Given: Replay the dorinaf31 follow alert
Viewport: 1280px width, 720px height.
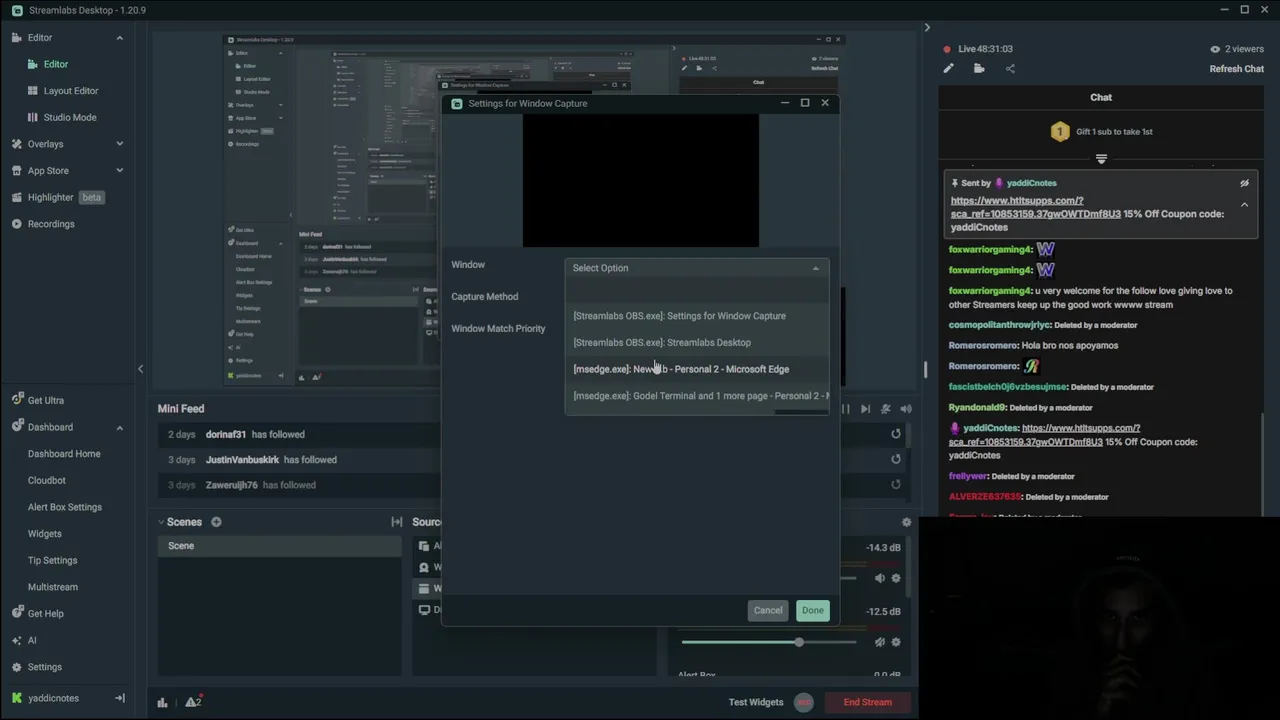Looking at the screenshot, I should tap(896, 434).
